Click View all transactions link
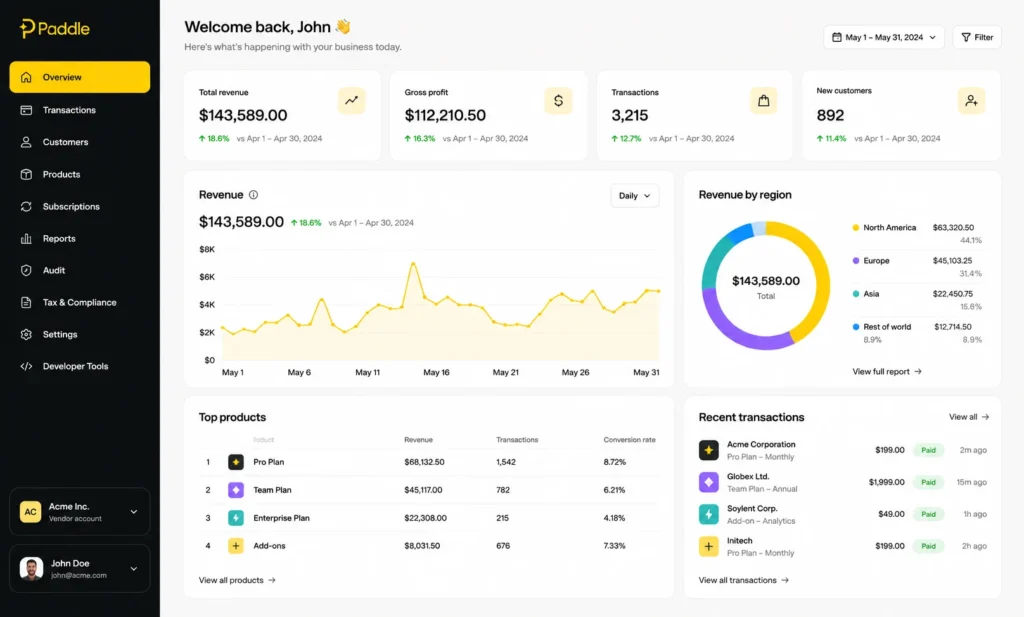 pyautogui.click(x=743, y=580)
